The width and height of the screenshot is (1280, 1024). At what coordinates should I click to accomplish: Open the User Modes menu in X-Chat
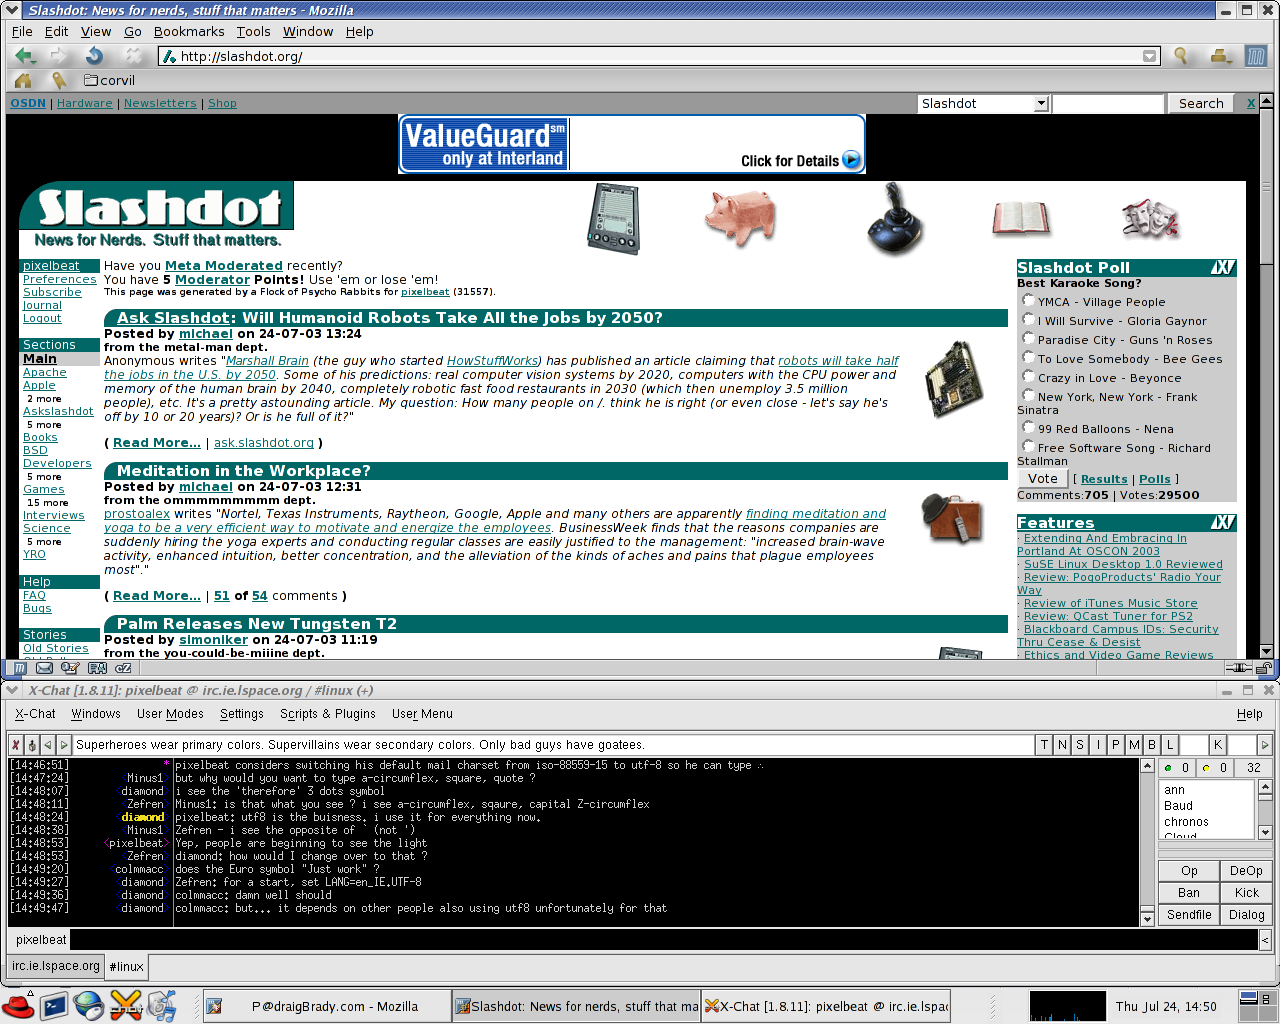point(170,713)
